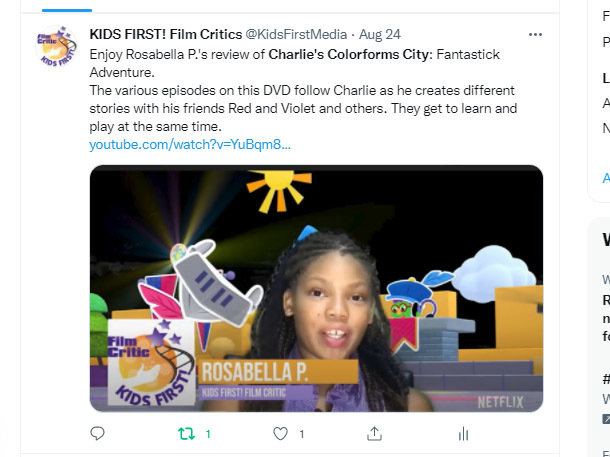Undo the retweet via green arrows icon
610x457 pixels.
coord(186,434)
